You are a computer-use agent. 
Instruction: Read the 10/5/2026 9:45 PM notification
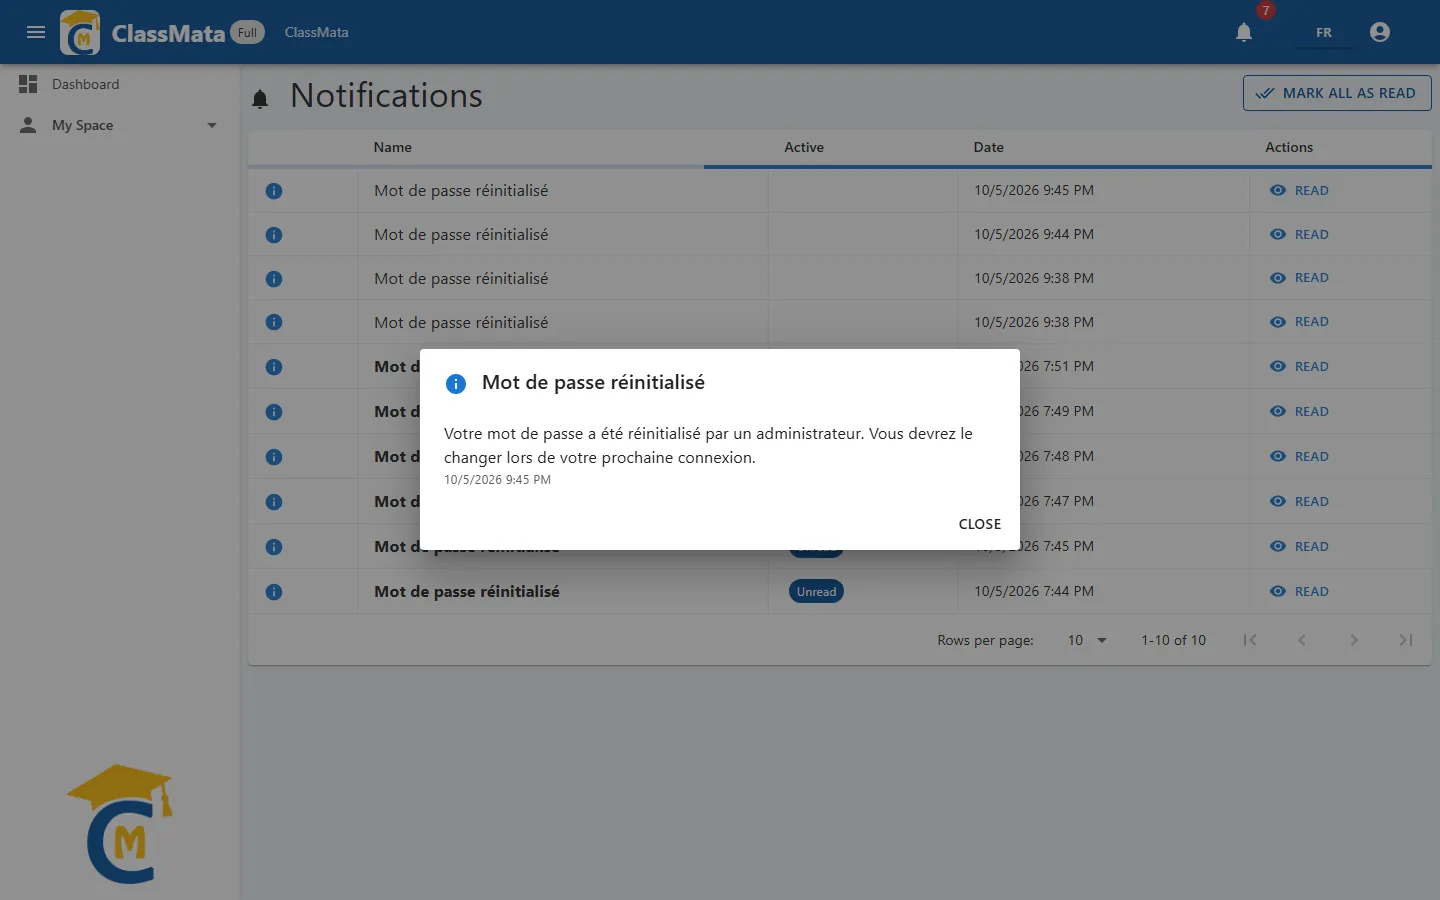click(x=1299, y=190)
